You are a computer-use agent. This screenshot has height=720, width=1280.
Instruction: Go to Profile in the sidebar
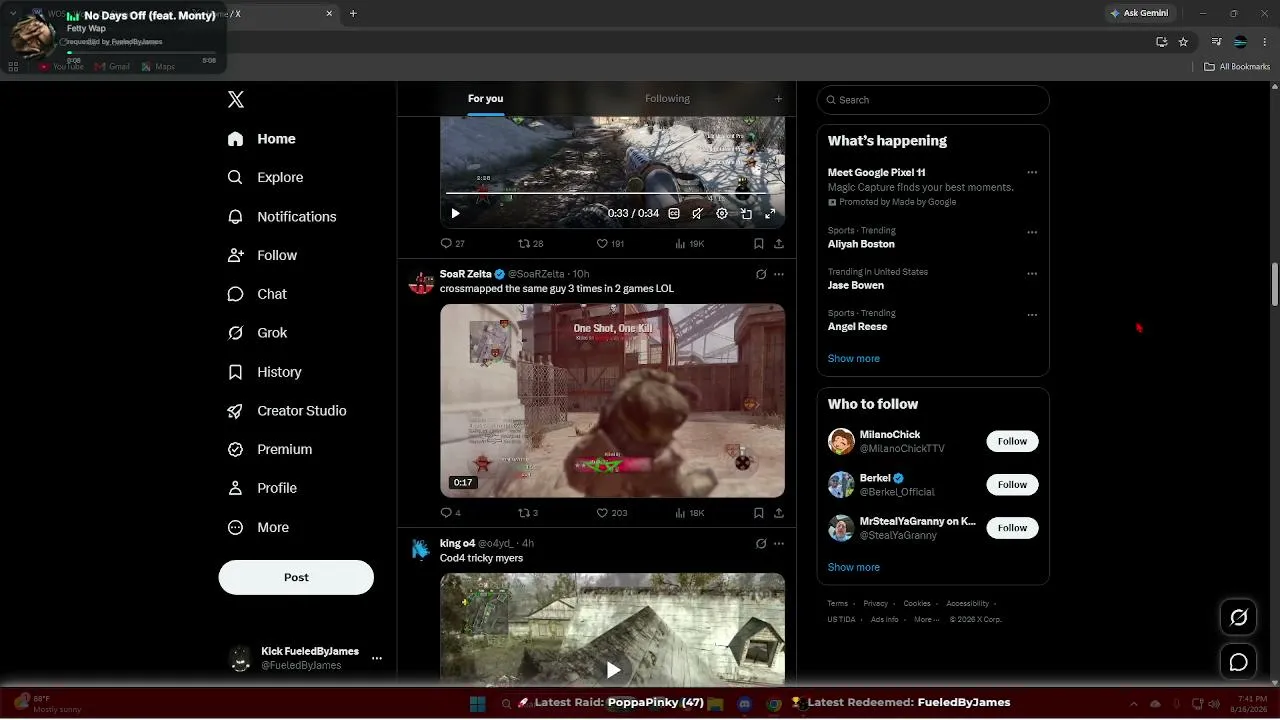click(263, 488)
